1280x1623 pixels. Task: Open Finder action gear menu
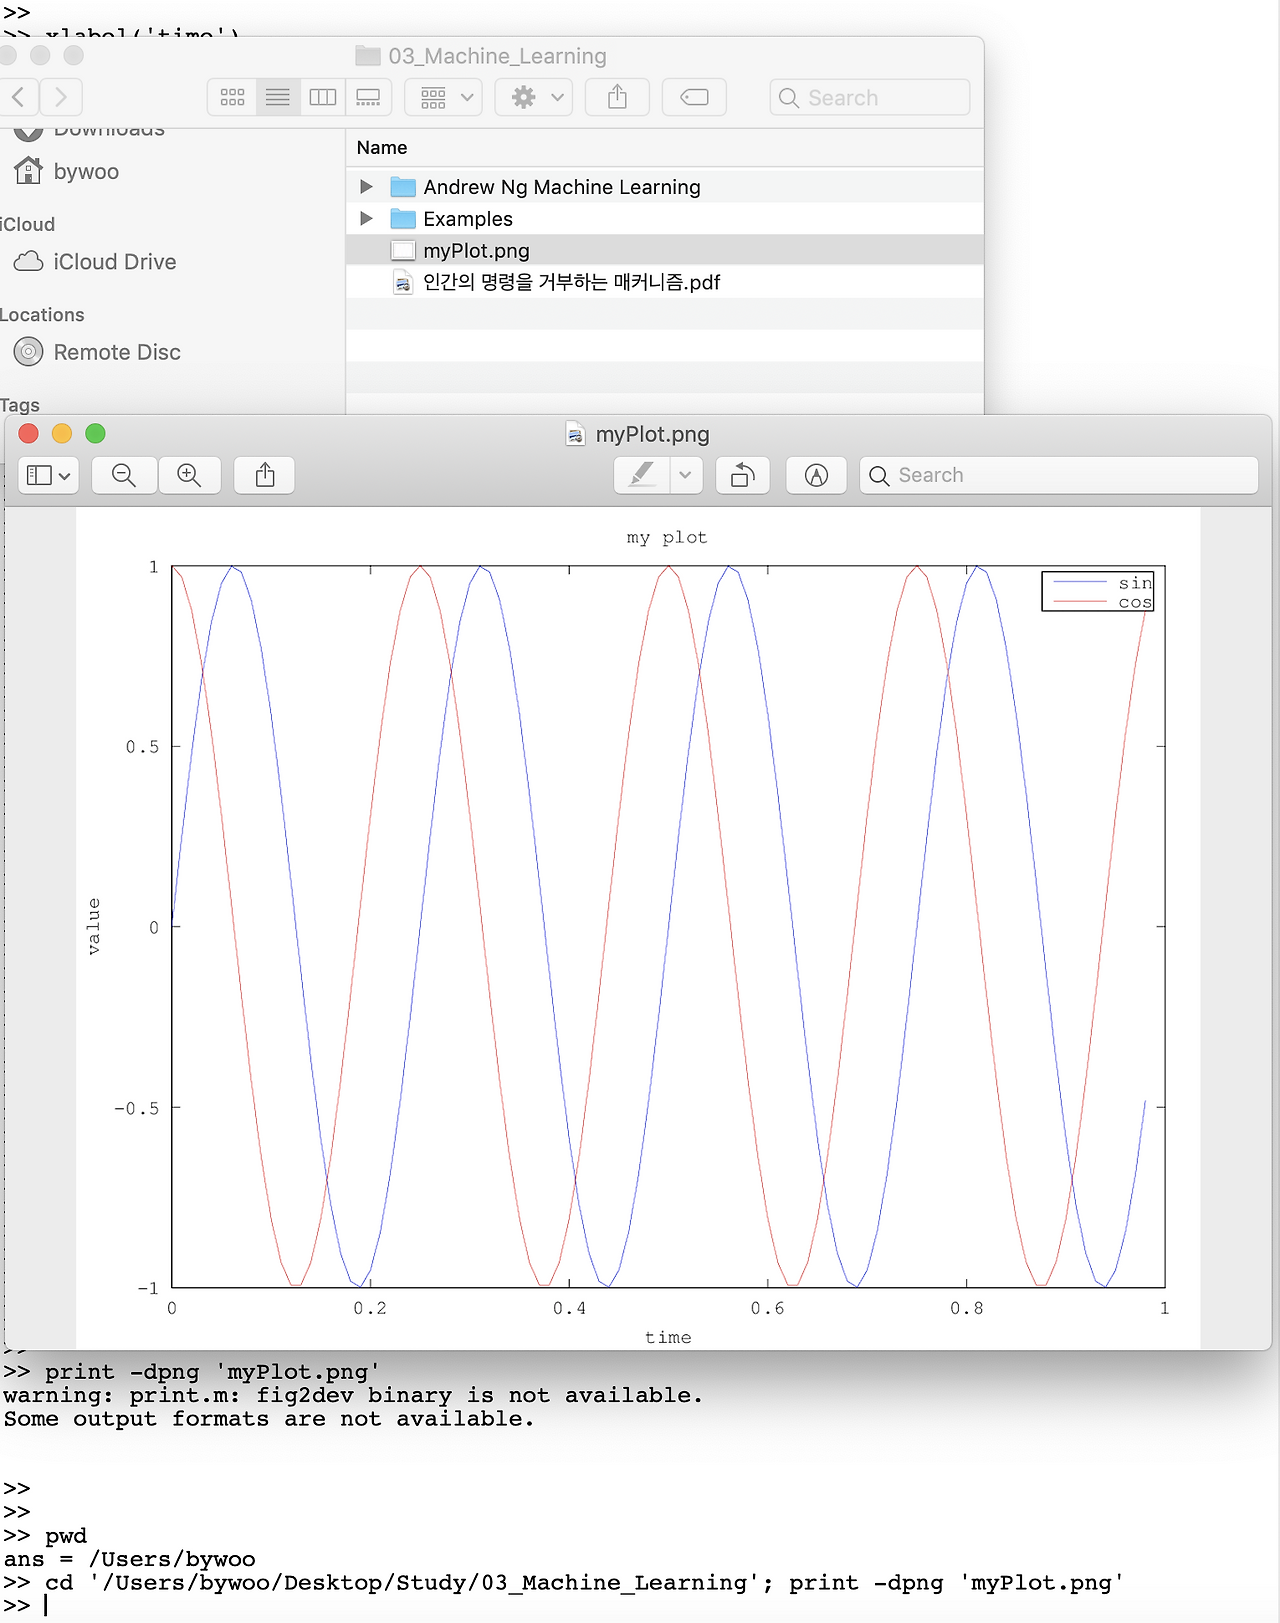click(534, 97)
